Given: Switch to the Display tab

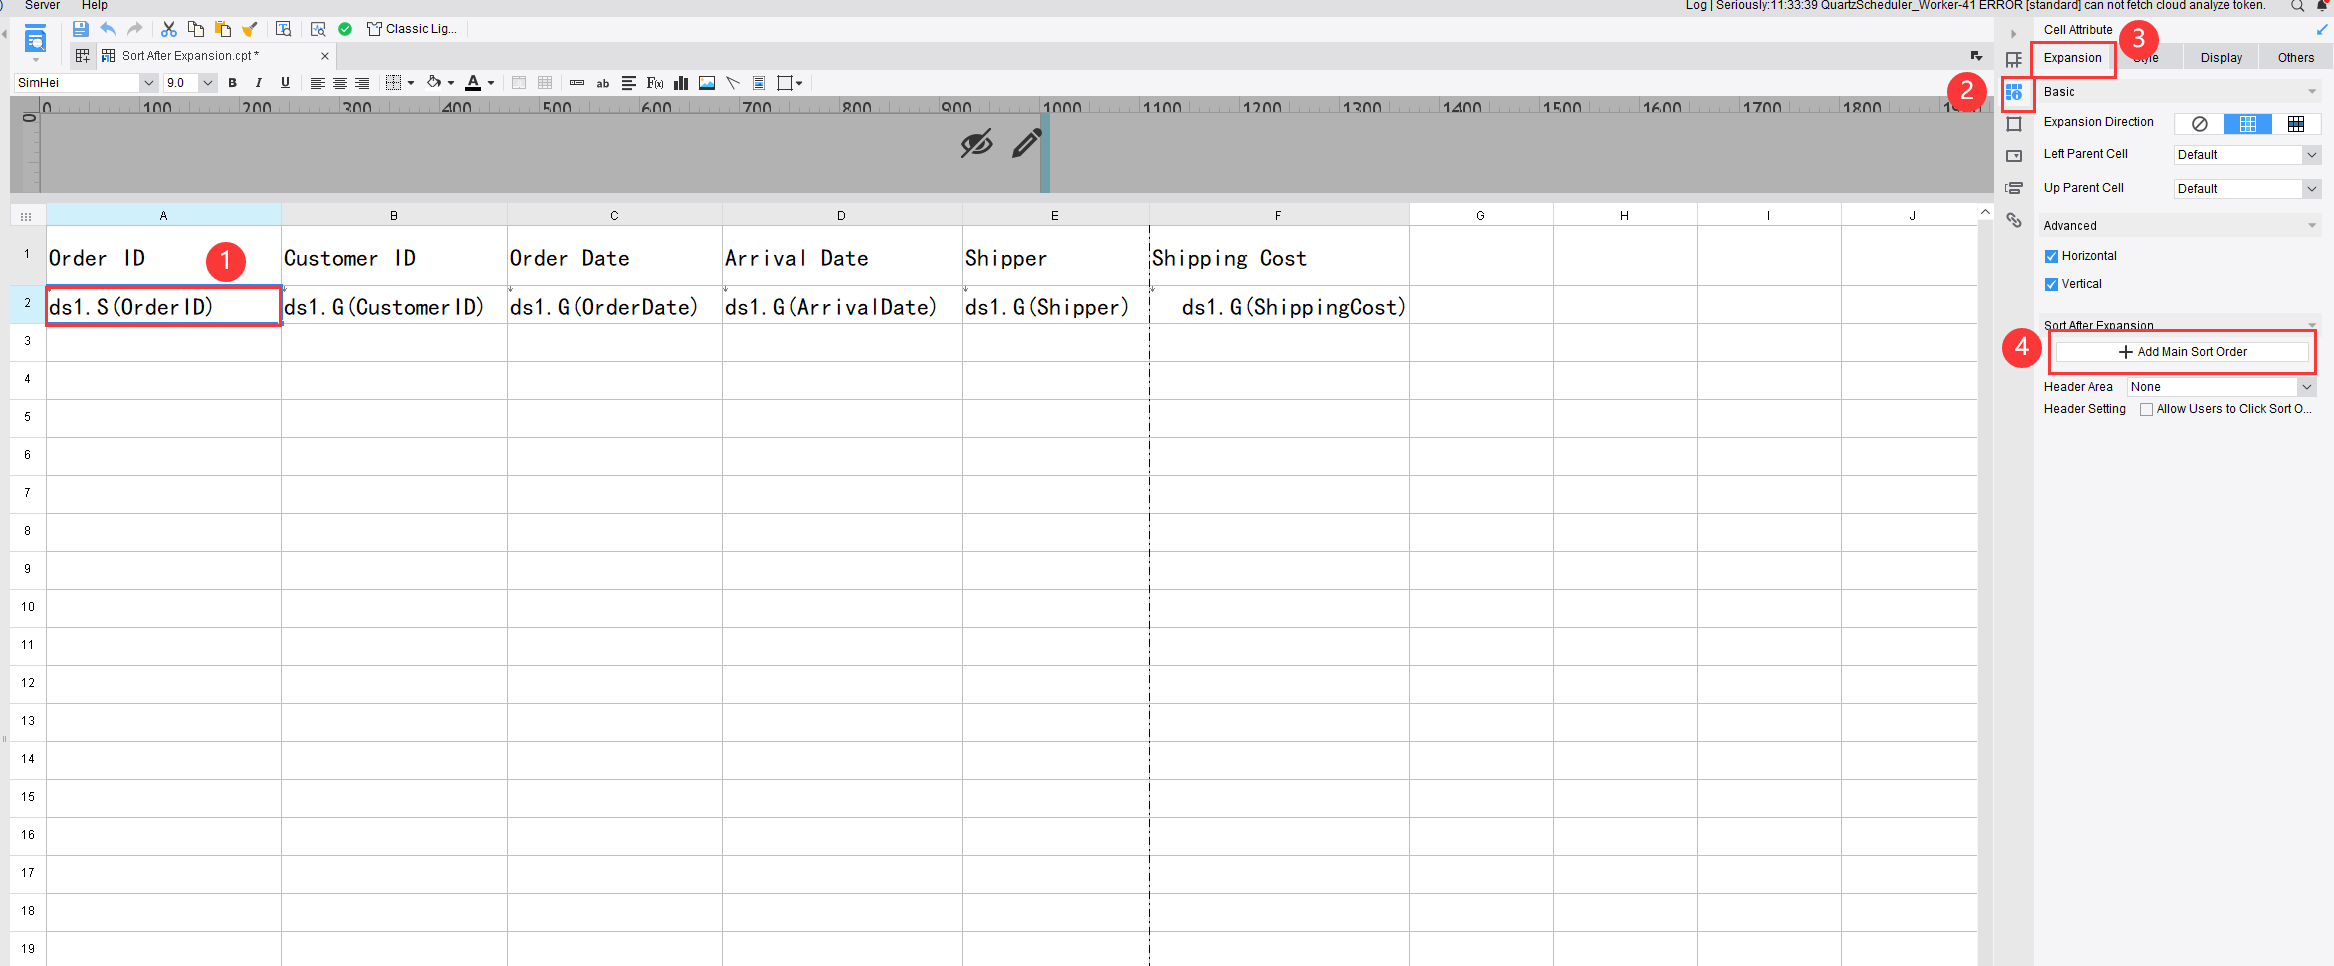Looking at the screenshot, I should tap(2221, 57).
